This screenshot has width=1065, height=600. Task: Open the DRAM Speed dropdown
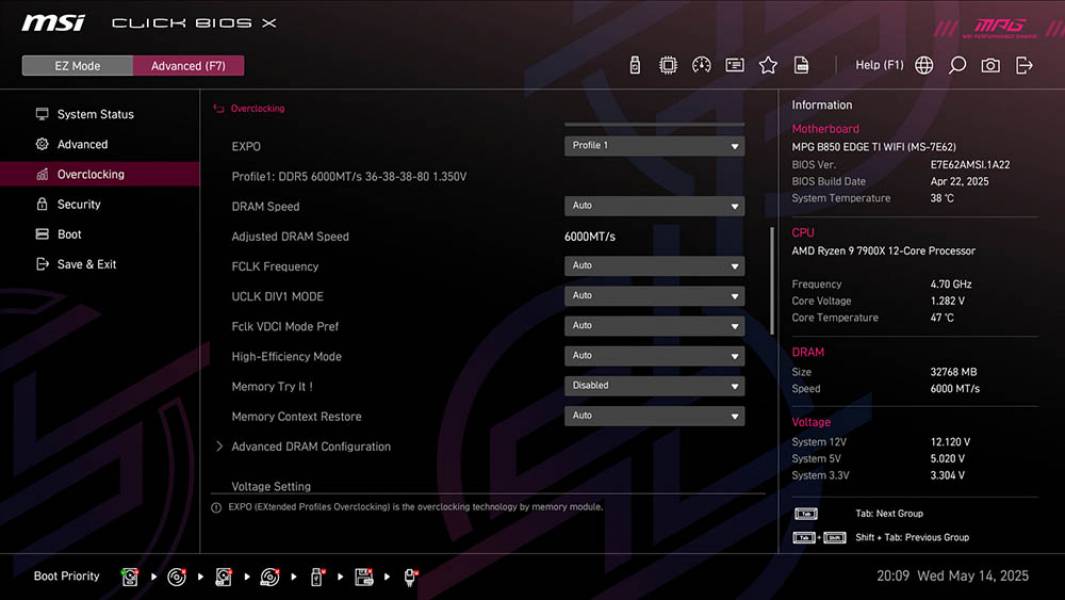(654, 206)
